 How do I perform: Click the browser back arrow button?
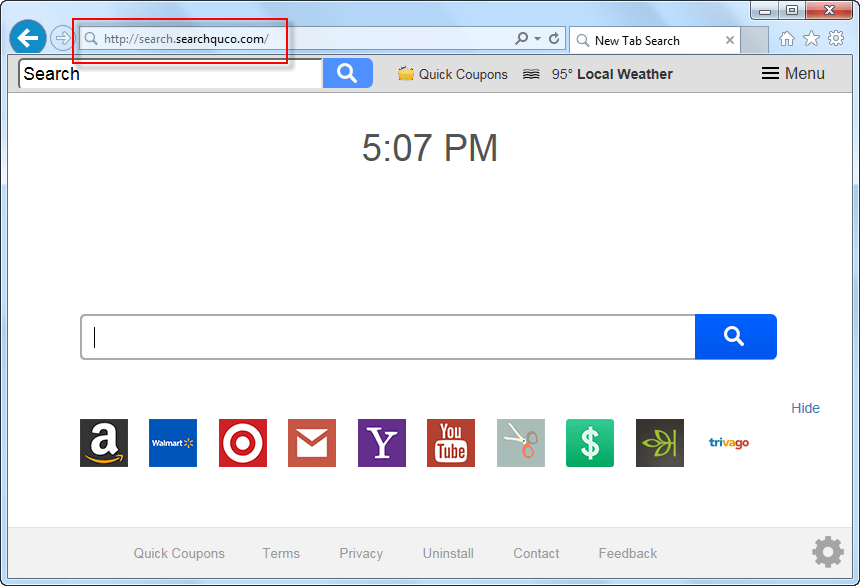click(x=27, y=38)
